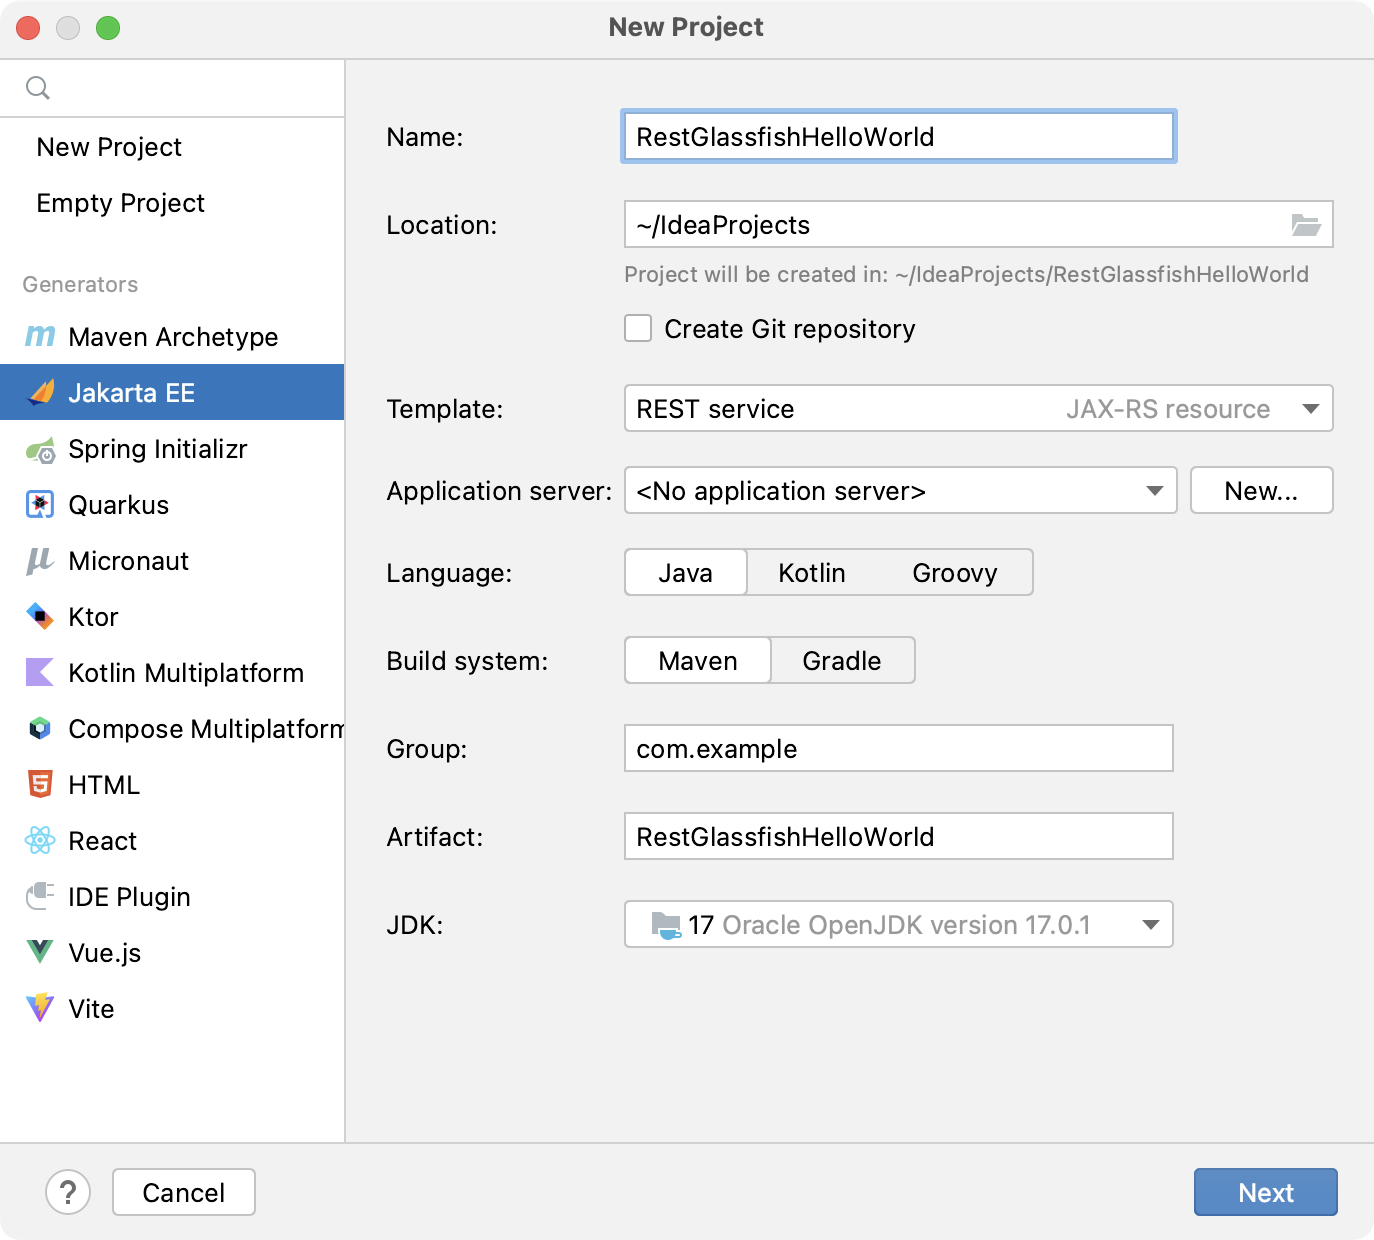The height and width of the screenshot is (1240, 1374).
Task: Expand the Application server dropdown
Action: [1155, 491]
